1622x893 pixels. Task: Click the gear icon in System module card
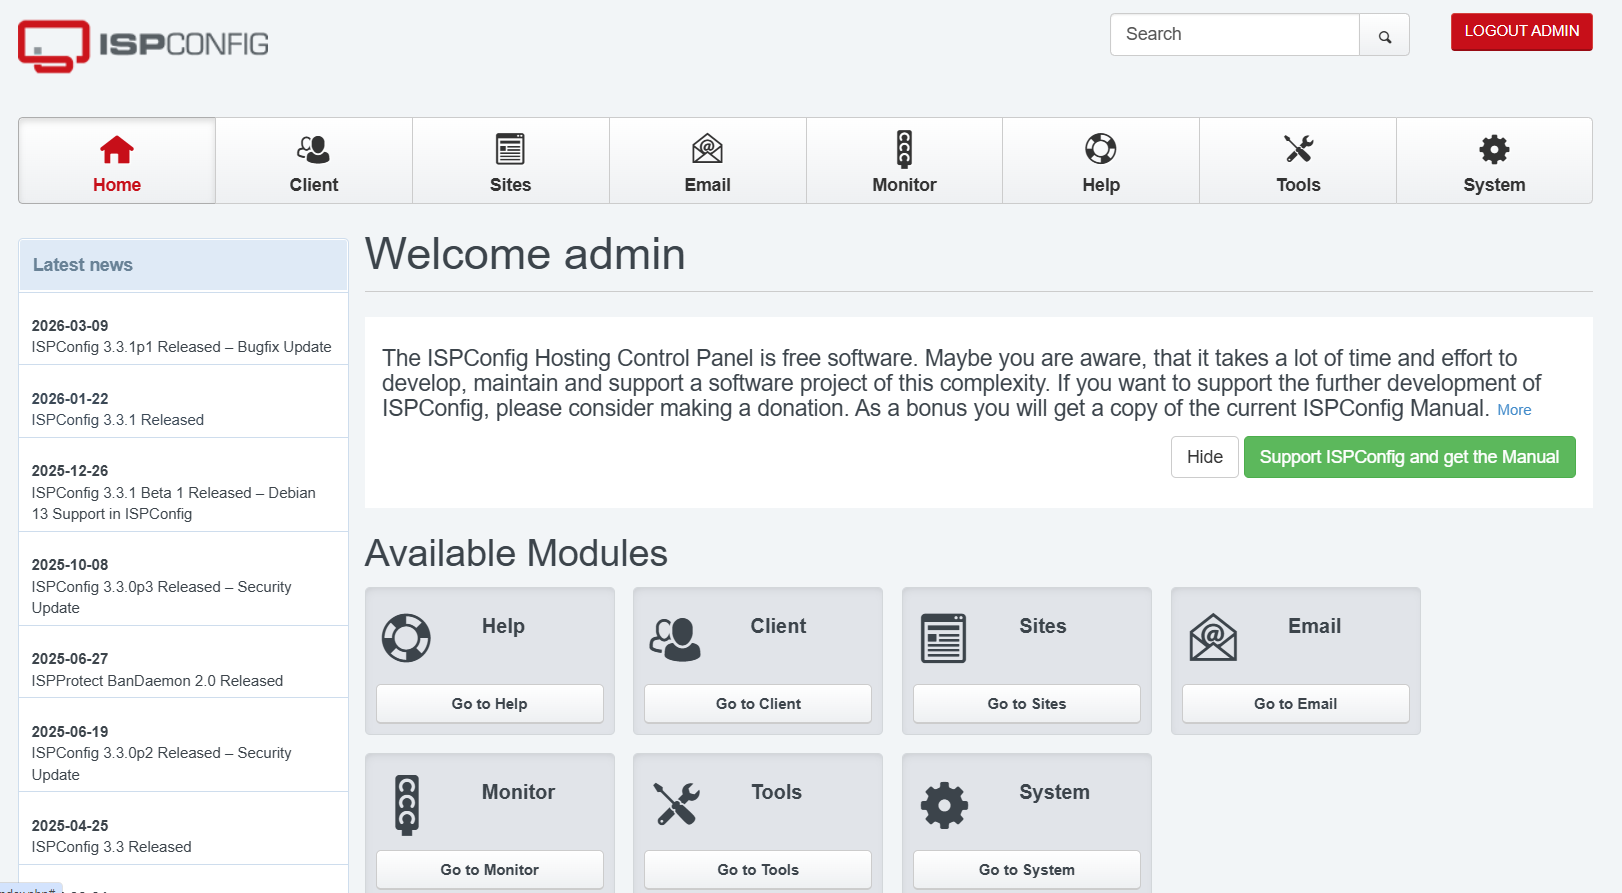pyautogui.click(x=944, y=805)
